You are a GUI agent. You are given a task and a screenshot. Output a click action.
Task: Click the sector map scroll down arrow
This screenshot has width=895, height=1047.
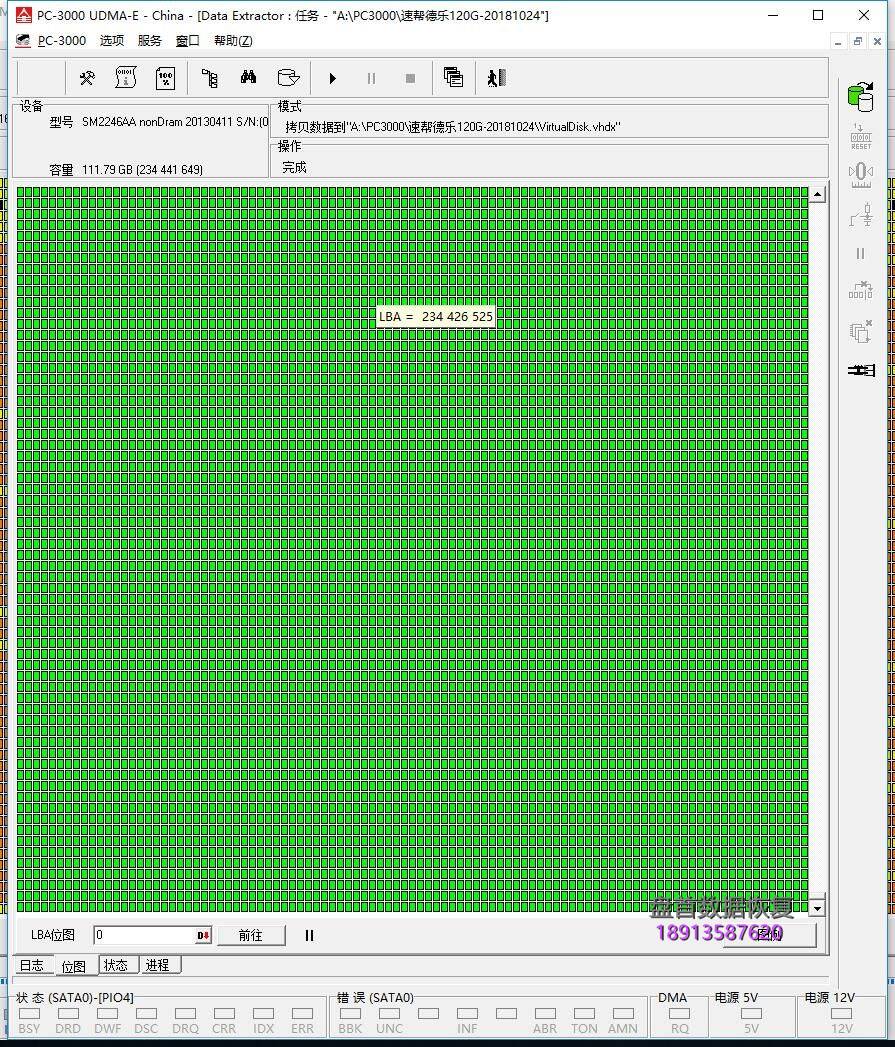click(818, 908)
